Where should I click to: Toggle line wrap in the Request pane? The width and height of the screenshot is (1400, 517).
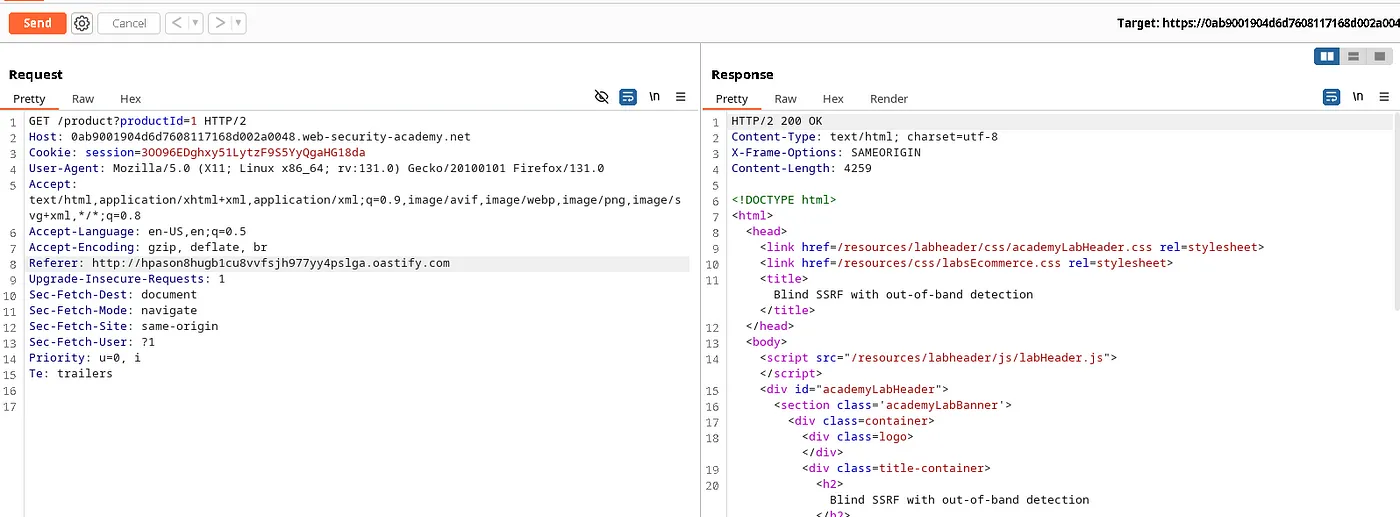pyautogui.click(x=628, y=97)
